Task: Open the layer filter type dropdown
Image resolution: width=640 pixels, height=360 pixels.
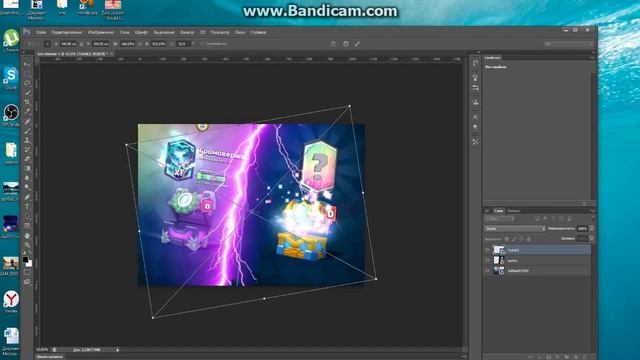Action: (499, 219)
